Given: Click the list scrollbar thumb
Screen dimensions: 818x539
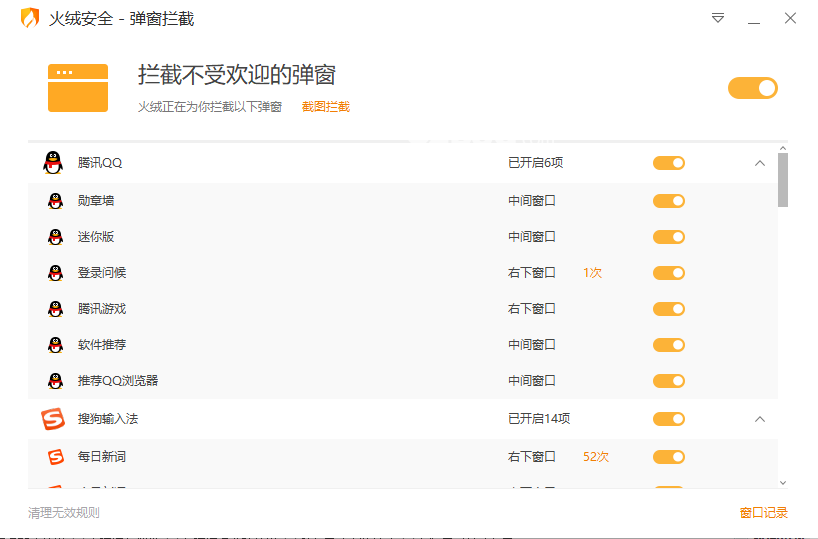Looking at the screenshot, I should (783, 180).
